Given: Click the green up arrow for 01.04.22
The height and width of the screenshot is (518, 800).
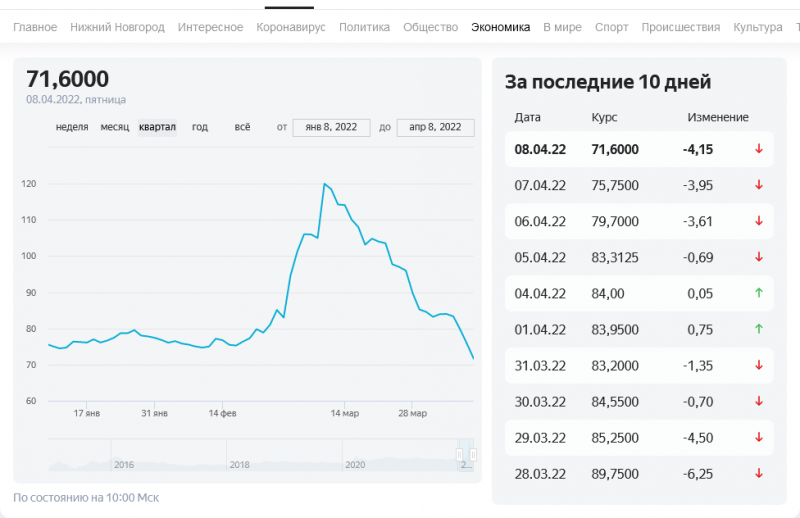Looking at the screenshot, I should pyautogui.click(x=759, y=329).
